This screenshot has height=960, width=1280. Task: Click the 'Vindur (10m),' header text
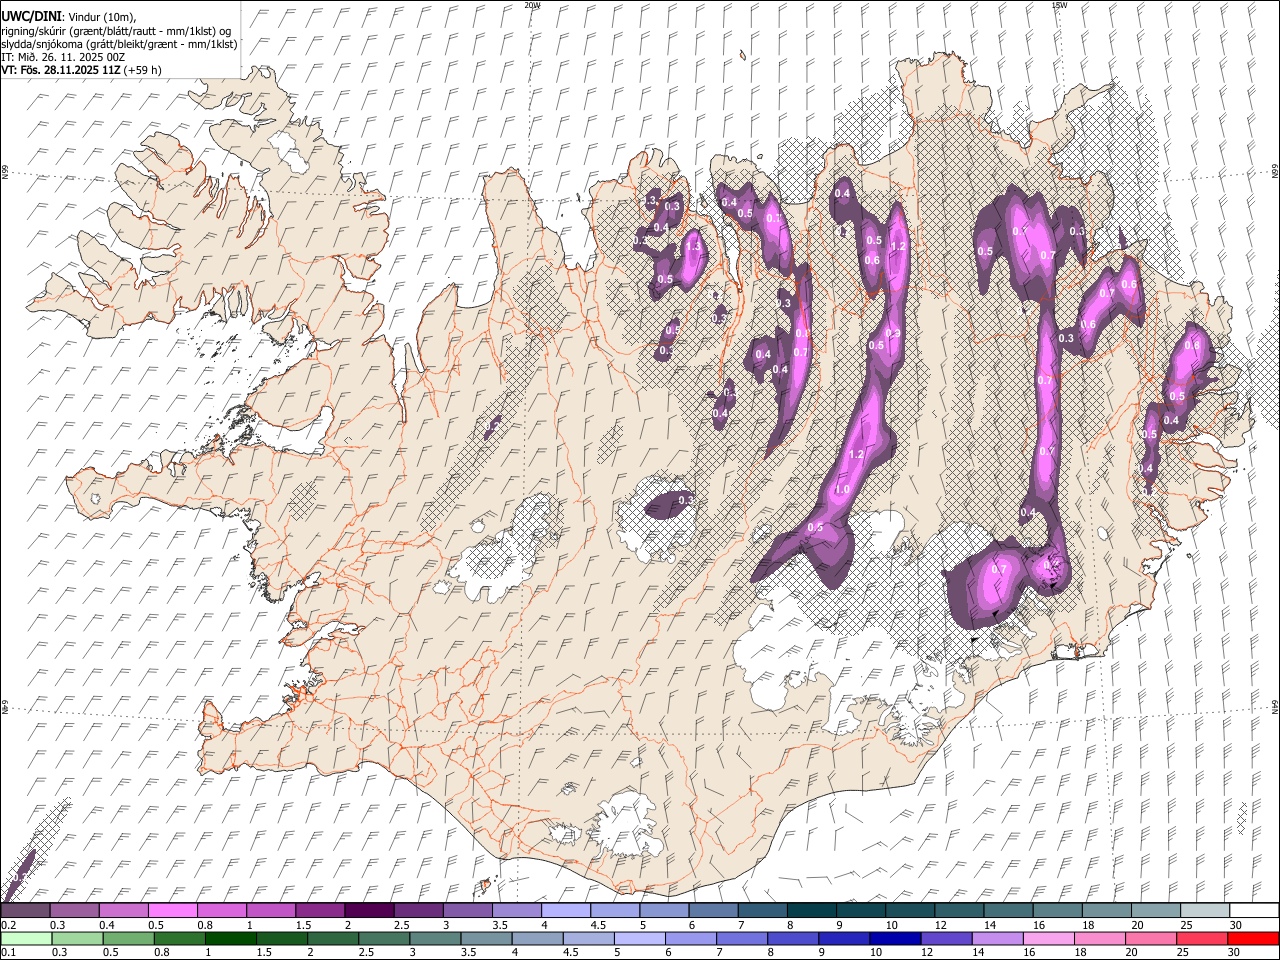(x=100, y=17)
